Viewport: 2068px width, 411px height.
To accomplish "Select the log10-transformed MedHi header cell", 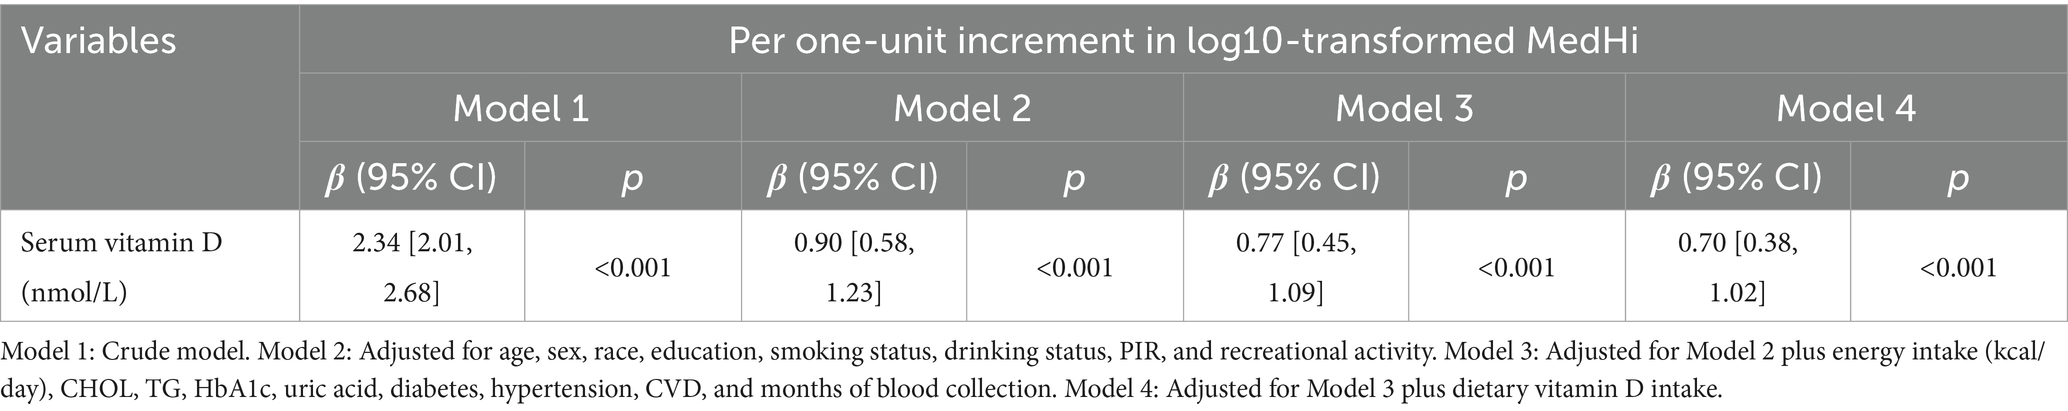I will [x=1182, y=42].
